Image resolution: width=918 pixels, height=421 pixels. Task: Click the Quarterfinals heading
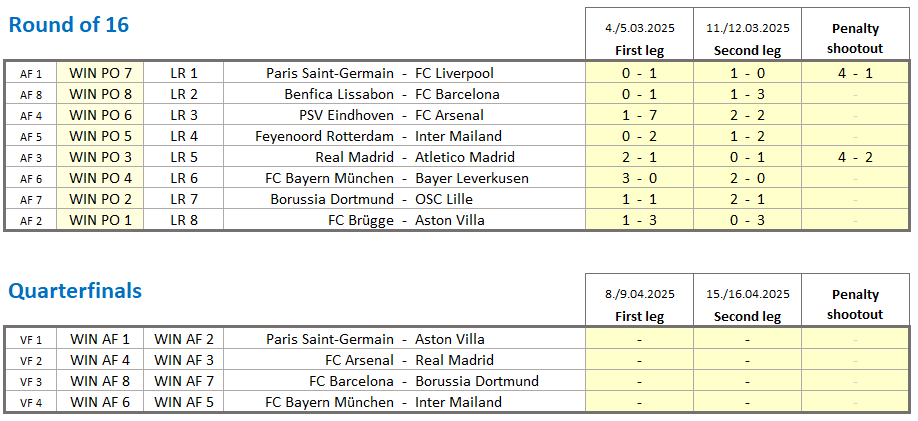[75, 291]
